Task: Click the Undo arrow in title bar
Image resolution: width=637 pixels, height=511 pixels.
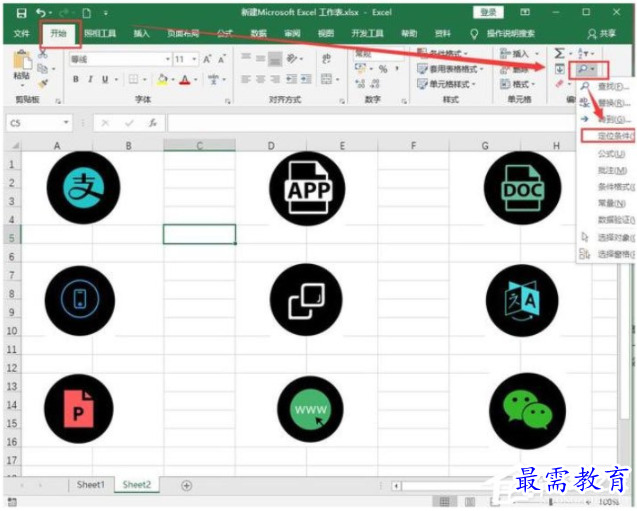Action: (41, 13)
